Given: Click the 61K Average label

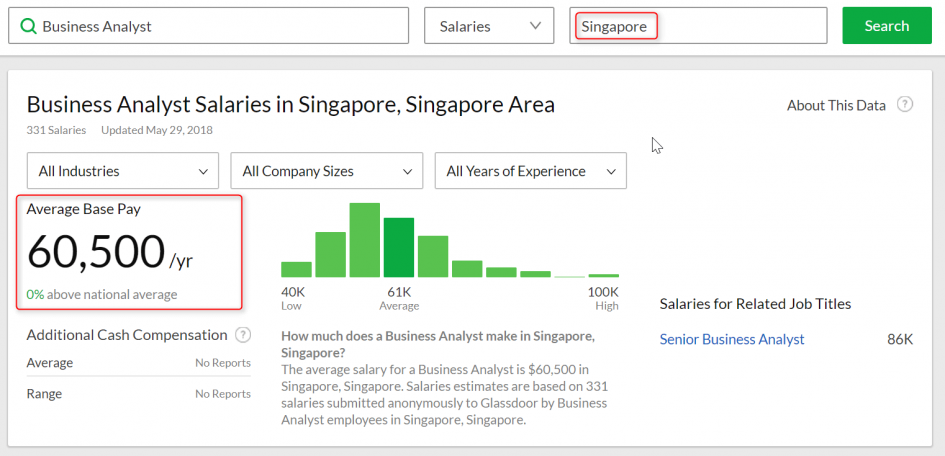Looking at the screenshot, I should click(399, 298).
